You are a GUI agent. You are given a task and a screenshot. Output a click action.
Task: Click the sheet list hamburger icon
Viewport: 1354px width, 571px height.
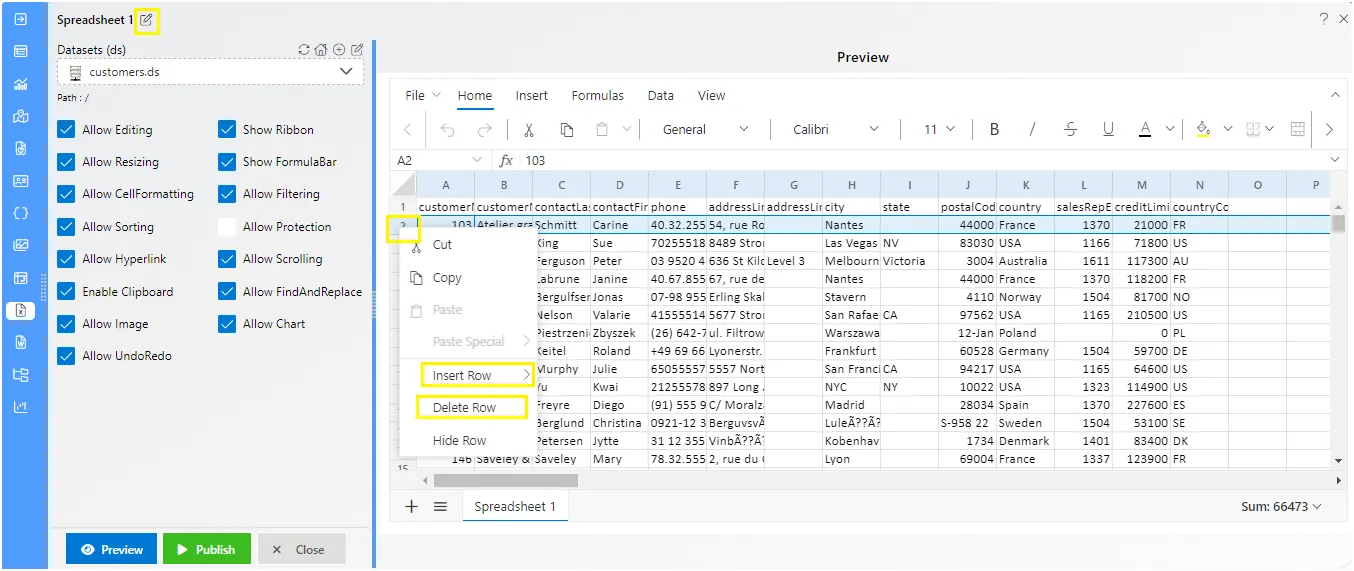440,506
